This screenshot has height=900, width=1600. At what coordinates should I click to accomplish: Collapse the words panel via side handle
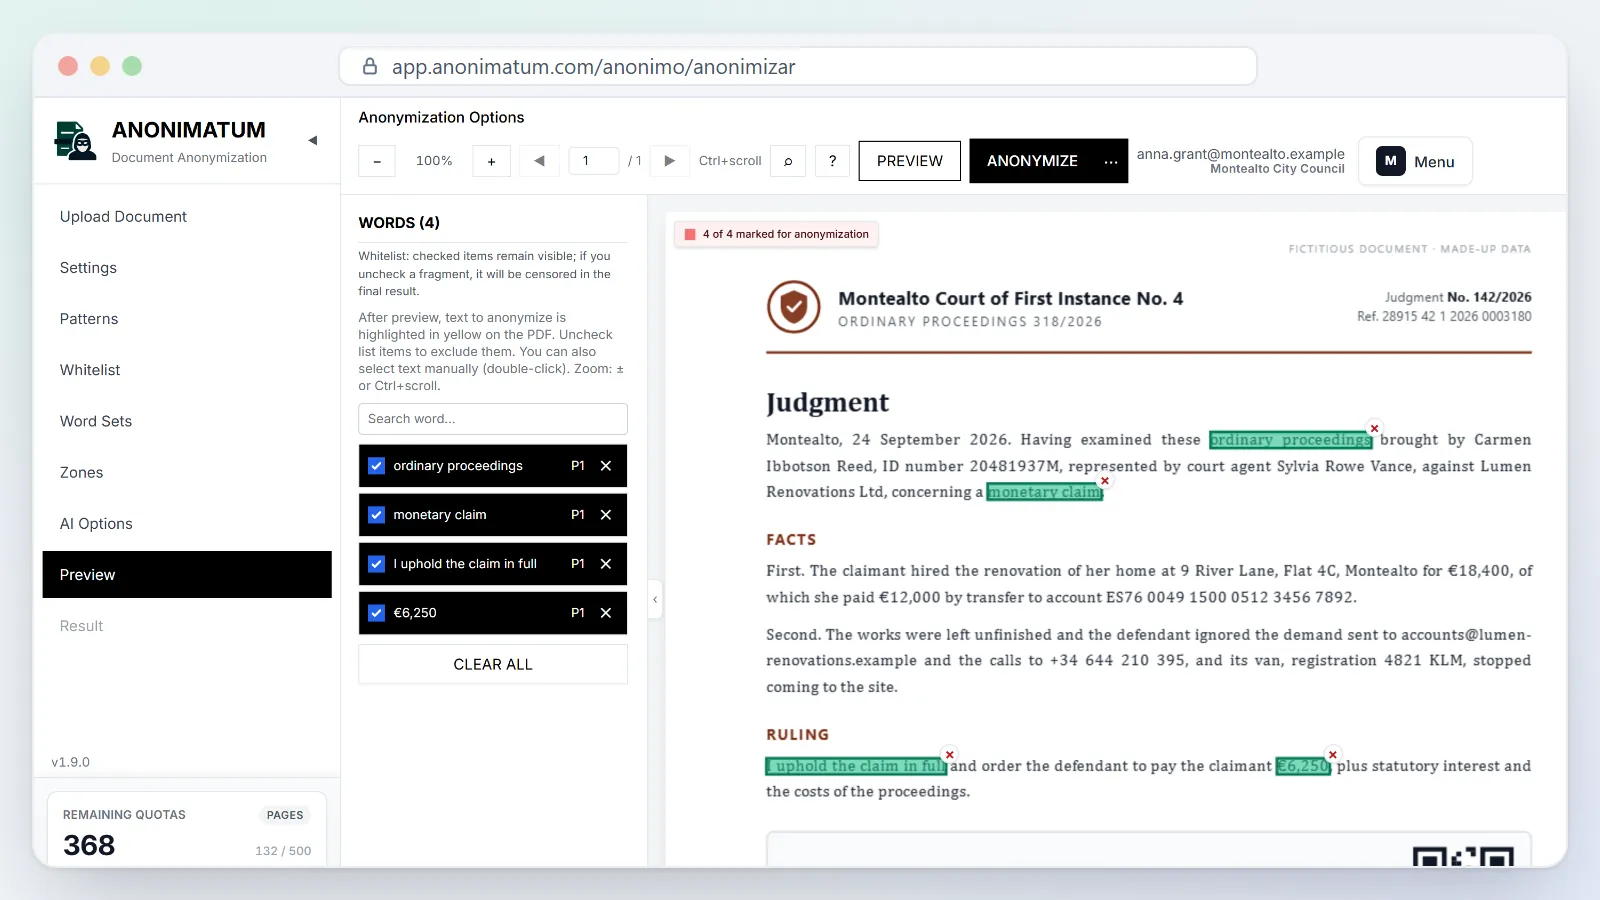655,600
